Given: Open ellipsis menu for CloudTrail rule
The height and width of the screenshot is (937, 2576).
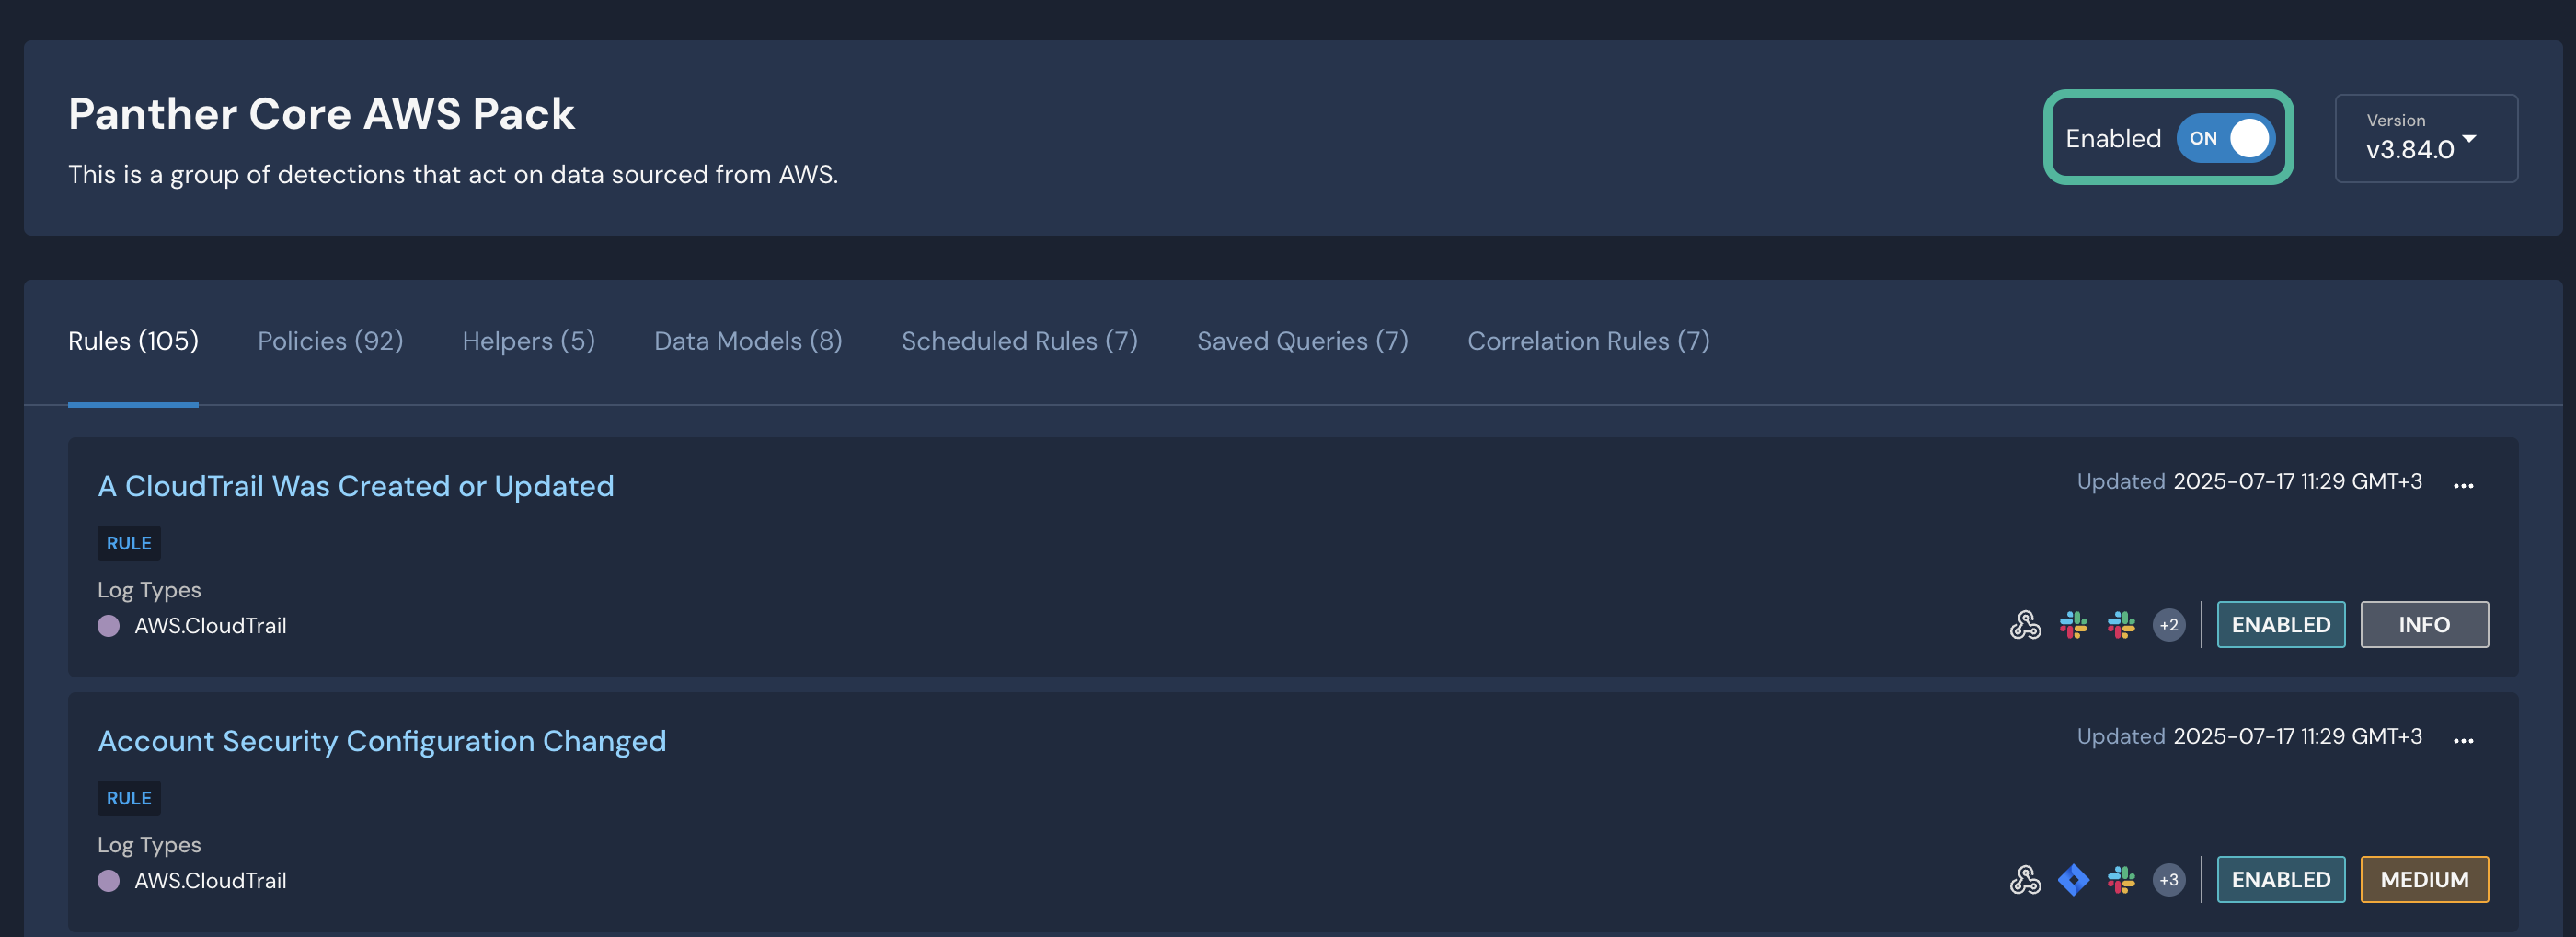Looking at the screenshot, I should coord(2463,485).
